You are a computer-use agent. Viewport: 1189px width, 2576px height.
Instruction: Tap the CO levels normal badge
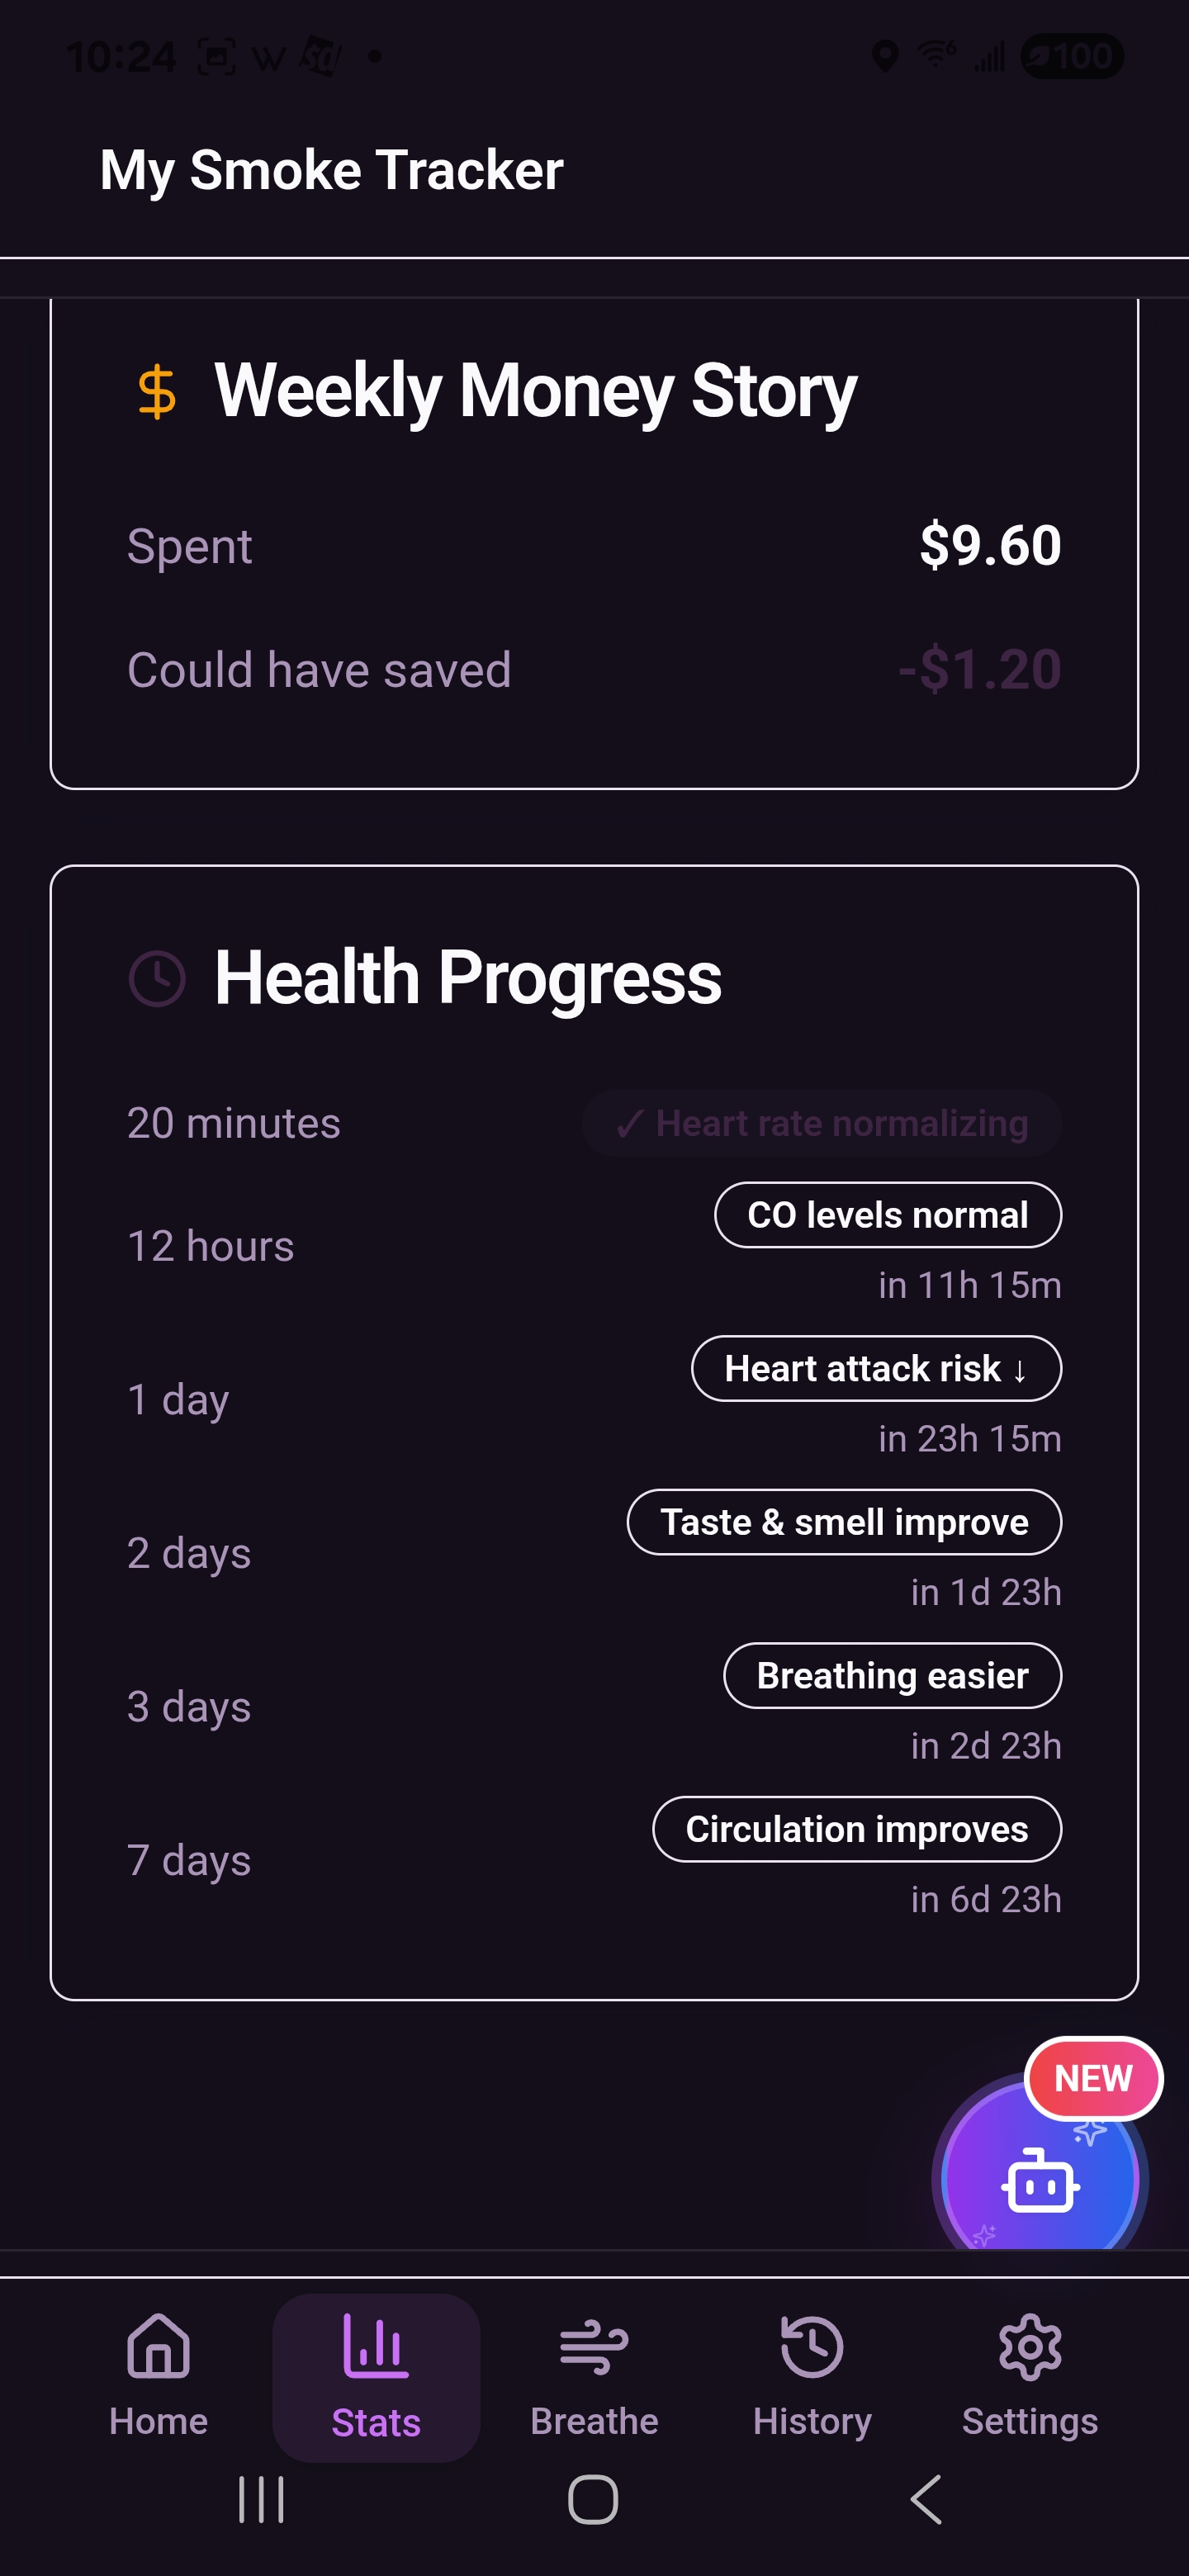click(x=887, y=1215)
